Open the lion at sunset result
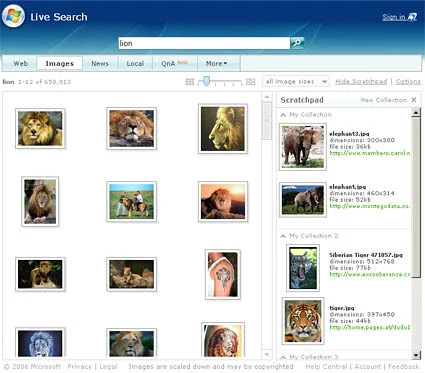 tap(223, 201)
